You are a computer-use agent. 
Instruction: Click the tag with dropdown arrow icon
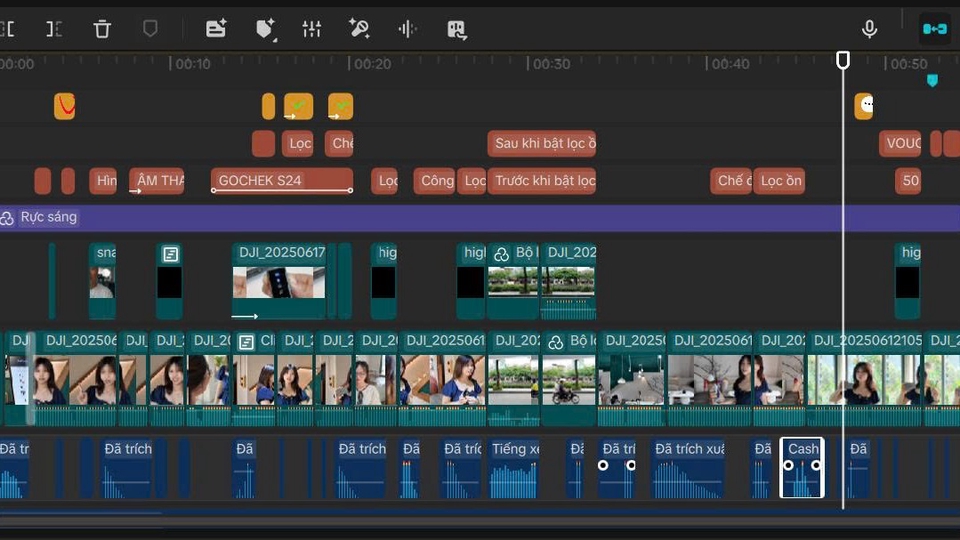tap(265, 29)
